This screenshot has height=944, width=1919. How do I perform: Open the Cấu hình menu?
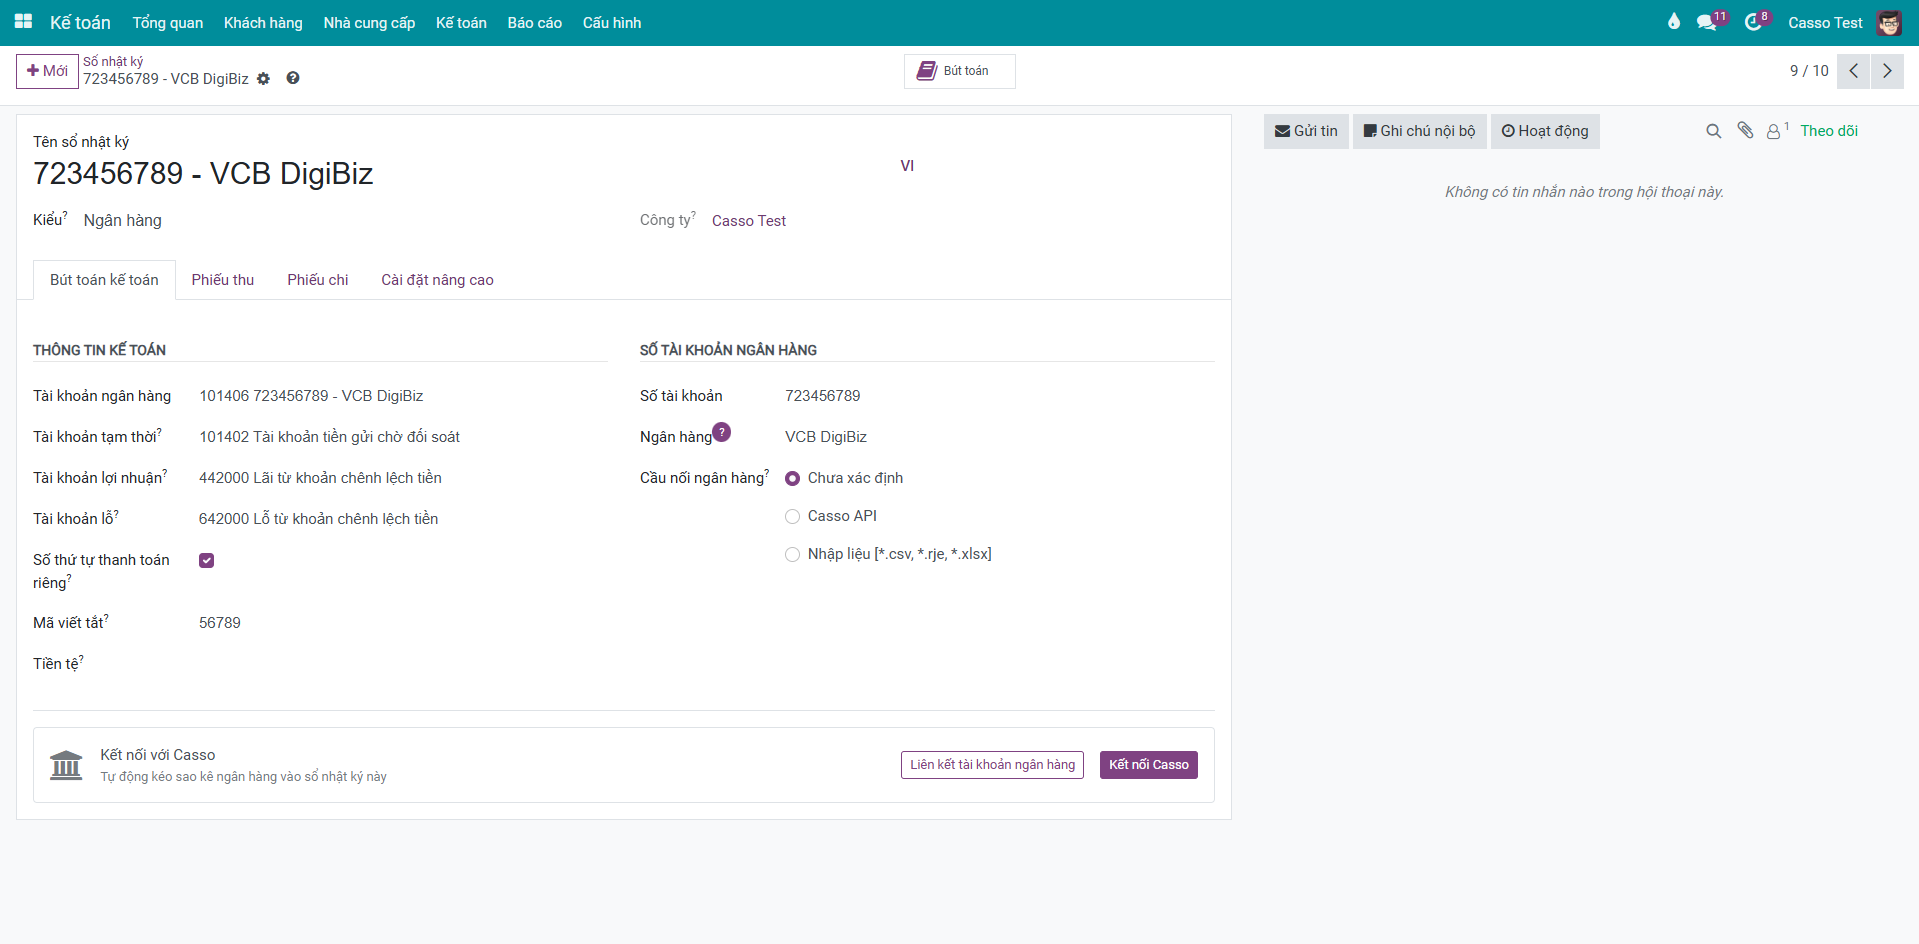point(612,23)
